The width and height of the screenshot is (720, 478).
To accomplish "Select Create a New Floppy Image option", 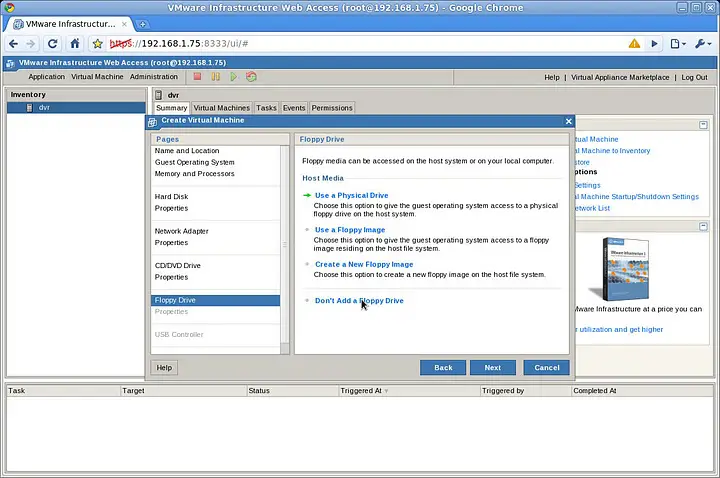I will click(364, 264).
